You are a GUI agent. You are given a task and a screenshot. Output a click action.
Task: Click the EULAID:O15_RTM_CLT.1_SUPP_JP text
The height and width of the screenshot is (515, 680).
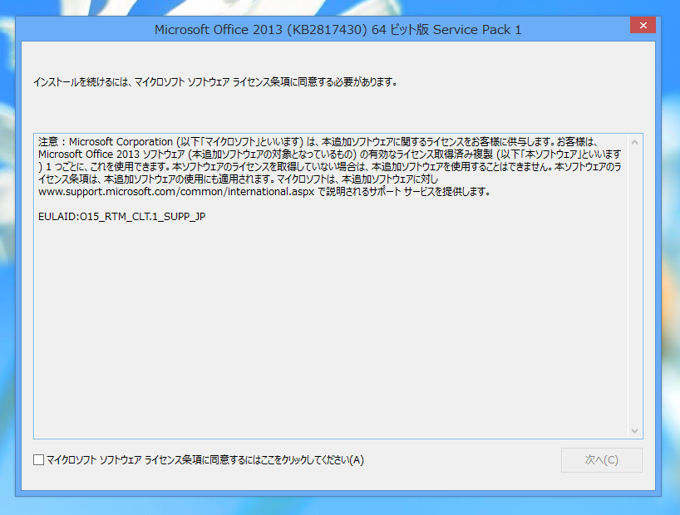[x=122, y=216]
